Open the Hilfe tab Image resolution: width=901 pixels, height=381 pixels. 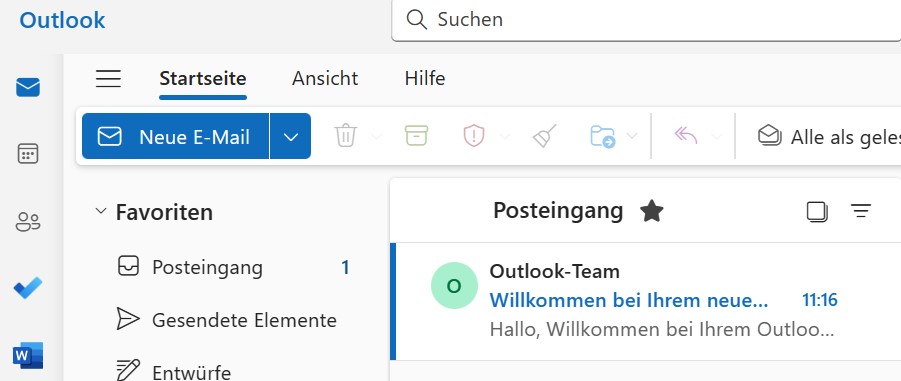tap(425, 78)
